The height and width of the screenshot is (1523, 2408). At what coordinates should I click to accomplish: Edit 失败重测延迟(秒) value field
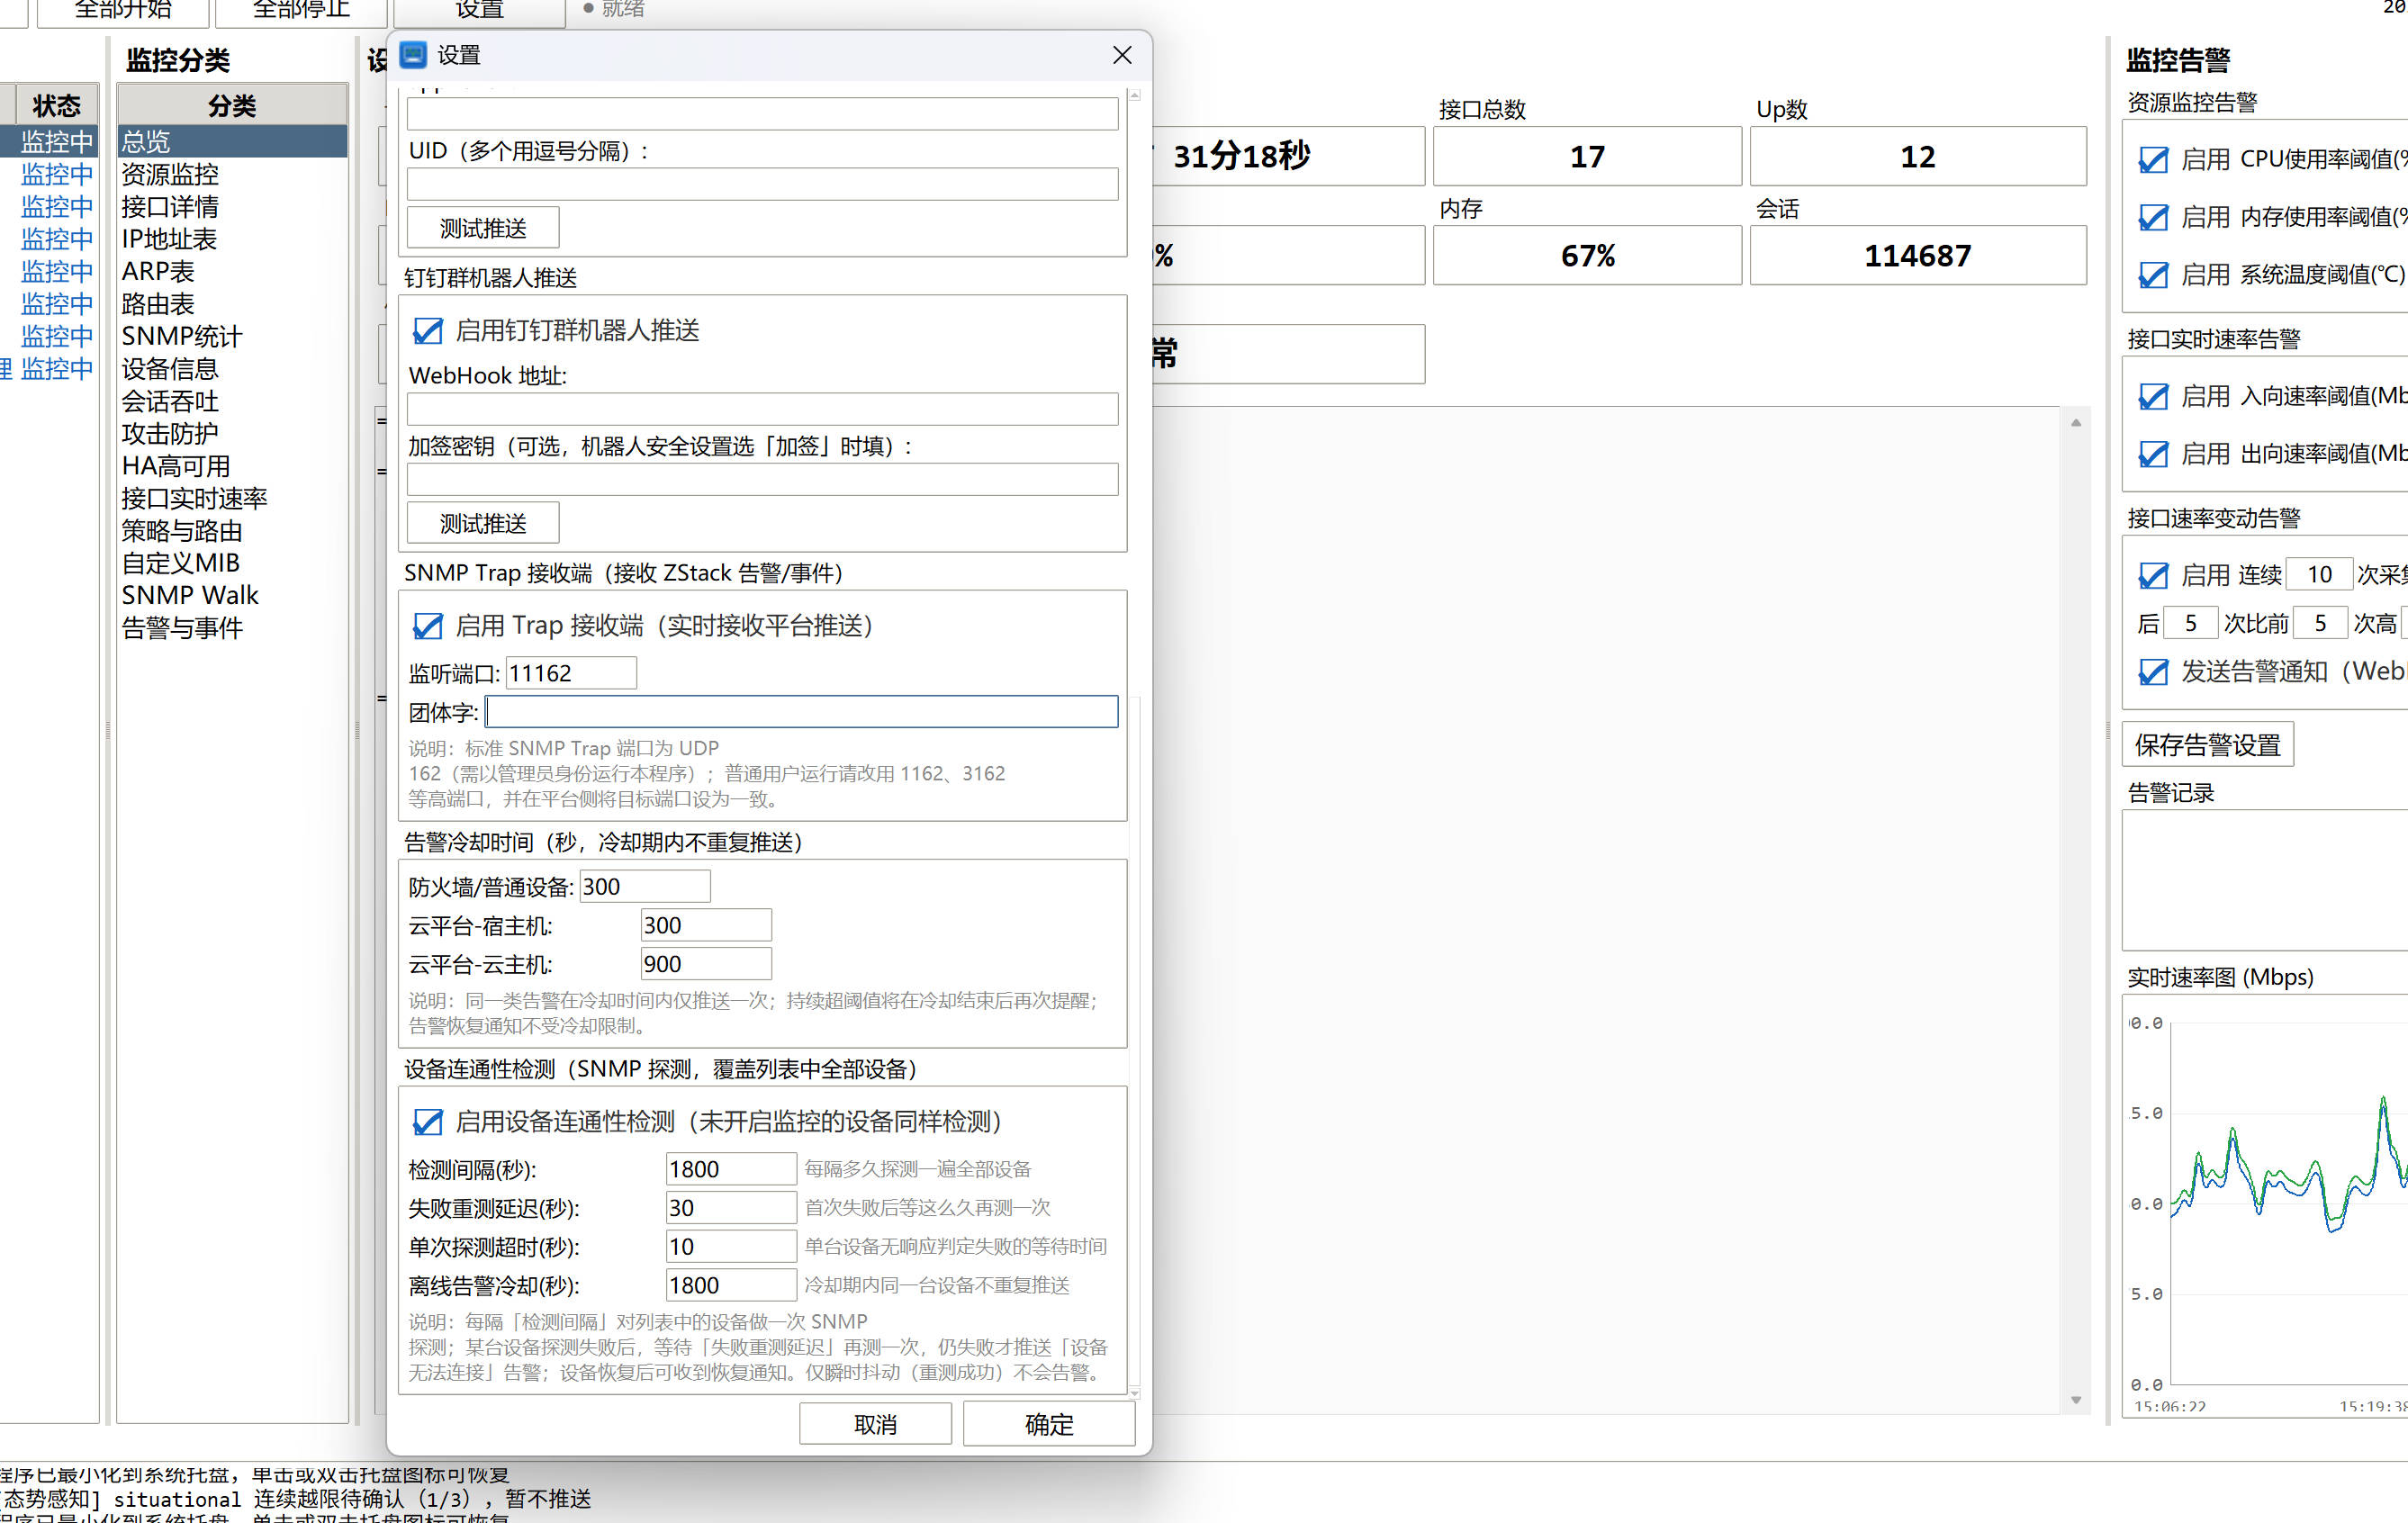731,1208
